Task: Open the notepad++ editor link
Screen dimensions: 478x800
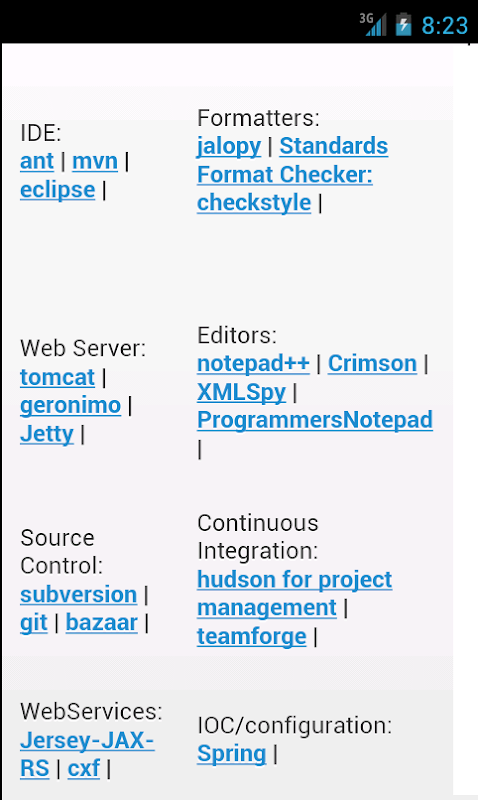Action: (x=254, y=364)
